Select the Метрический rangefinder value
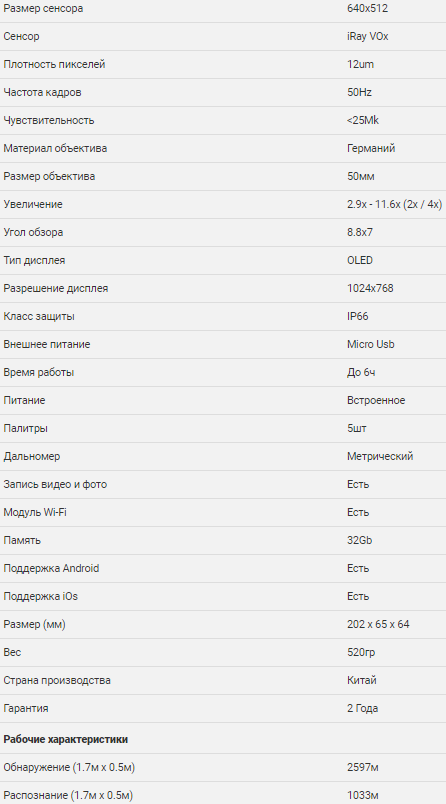Image resolution: width=446 pixels, height=804 pixels. click(x=380, y=456)
